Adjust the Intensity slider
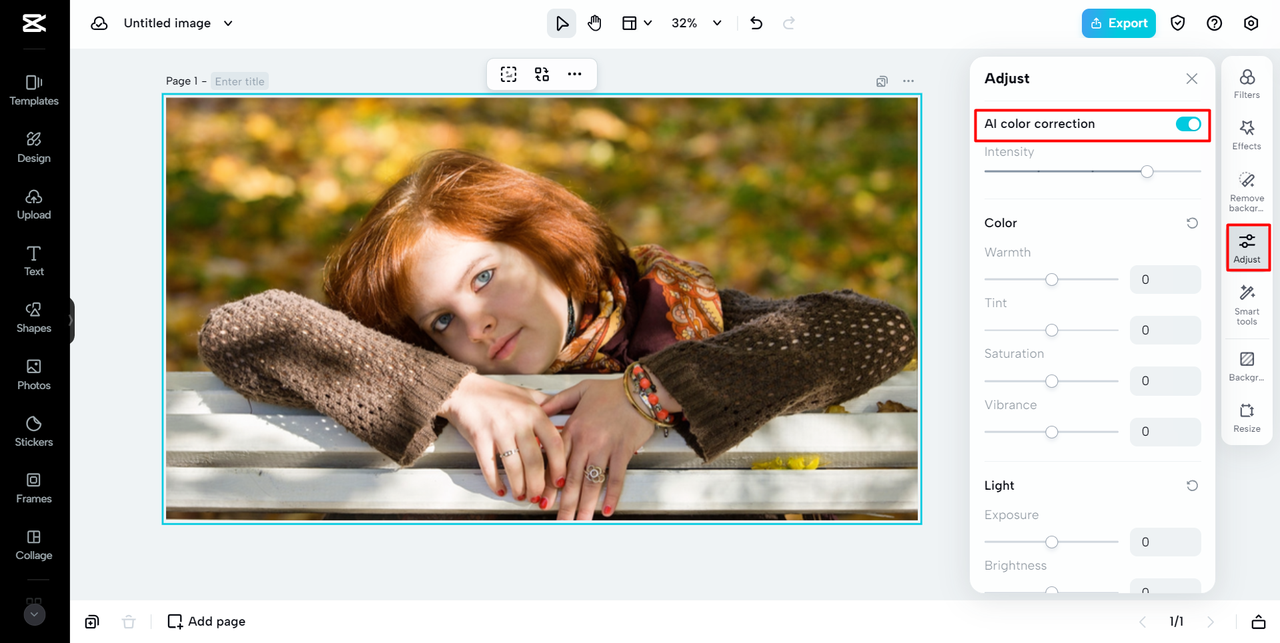 click(1093, 172)
